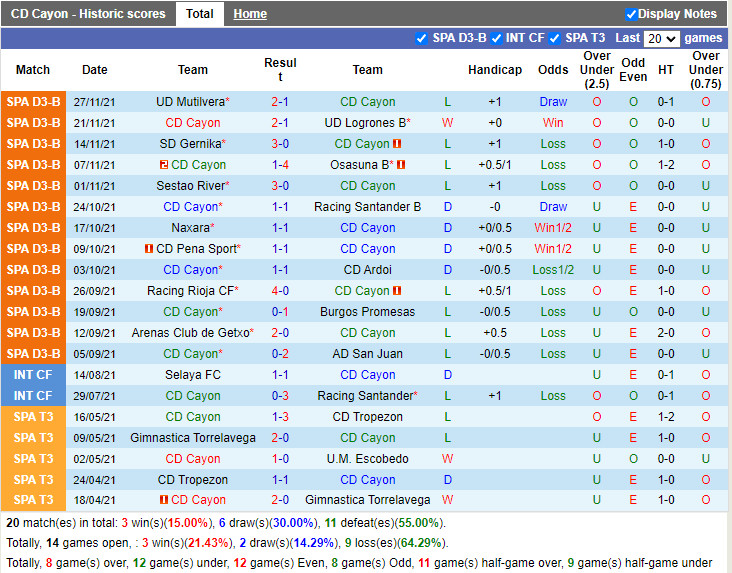Click the red card icon before CD Cayon on 18/04/21
Screen dimensions: 732x573
point(164,499)
